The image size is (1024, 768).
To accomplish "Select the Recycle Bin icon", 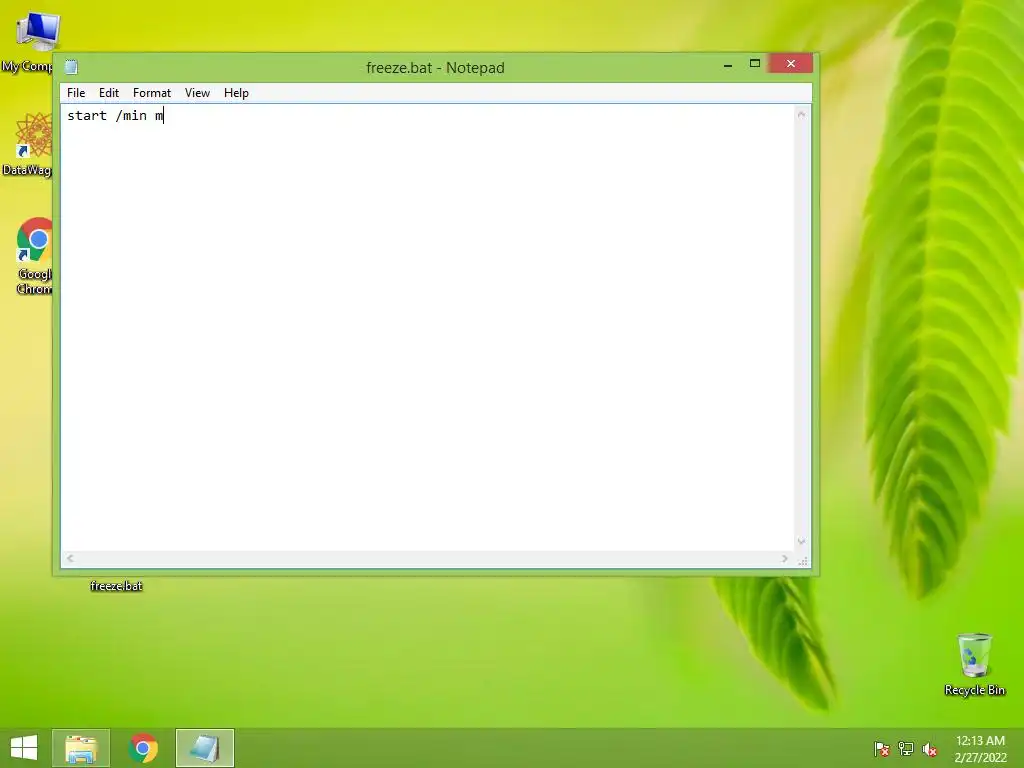I will (x=974, y=665).
